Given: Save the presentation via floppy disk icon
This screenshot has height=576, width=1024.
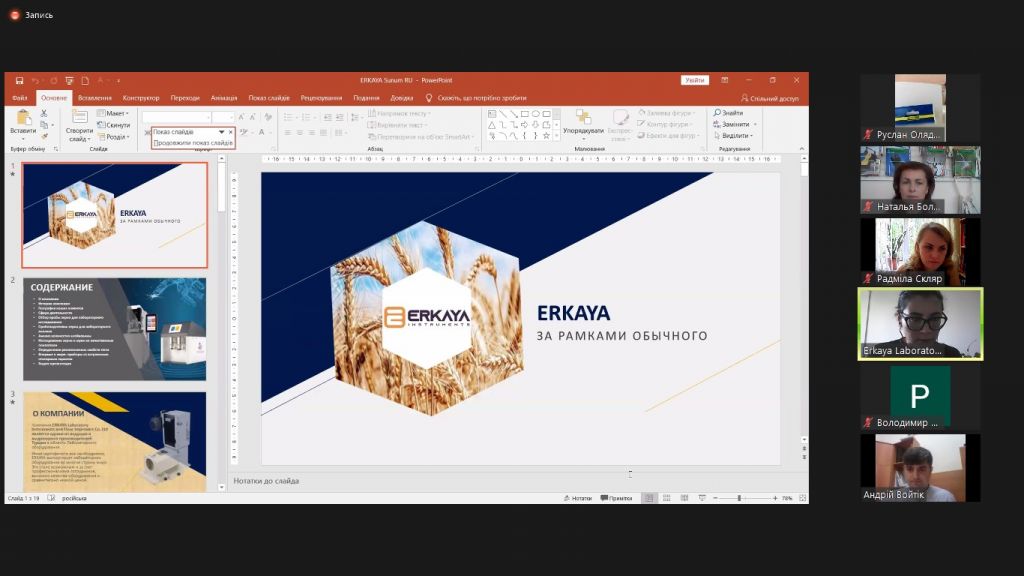Looking at the screenshot, I should [20, 80].
